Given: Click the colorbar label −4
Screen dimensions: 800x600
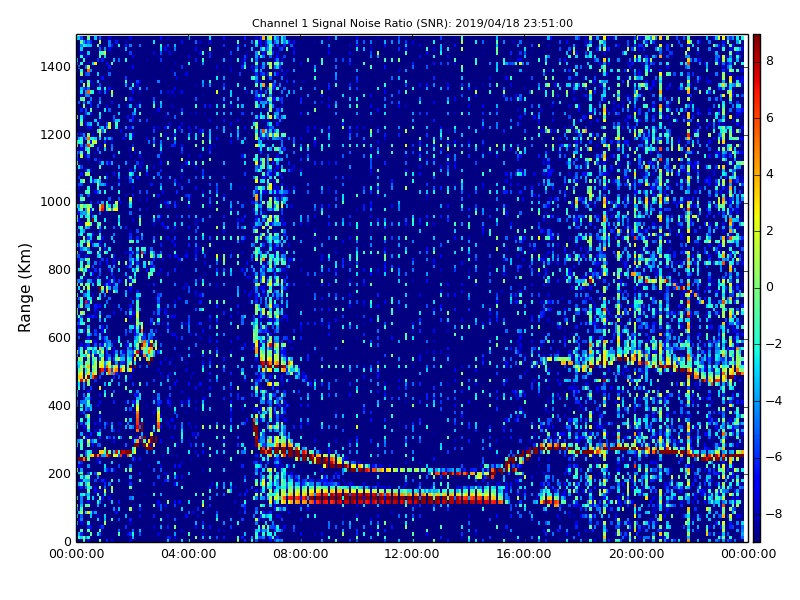Looking at the screenshot, I should (774, 401).
